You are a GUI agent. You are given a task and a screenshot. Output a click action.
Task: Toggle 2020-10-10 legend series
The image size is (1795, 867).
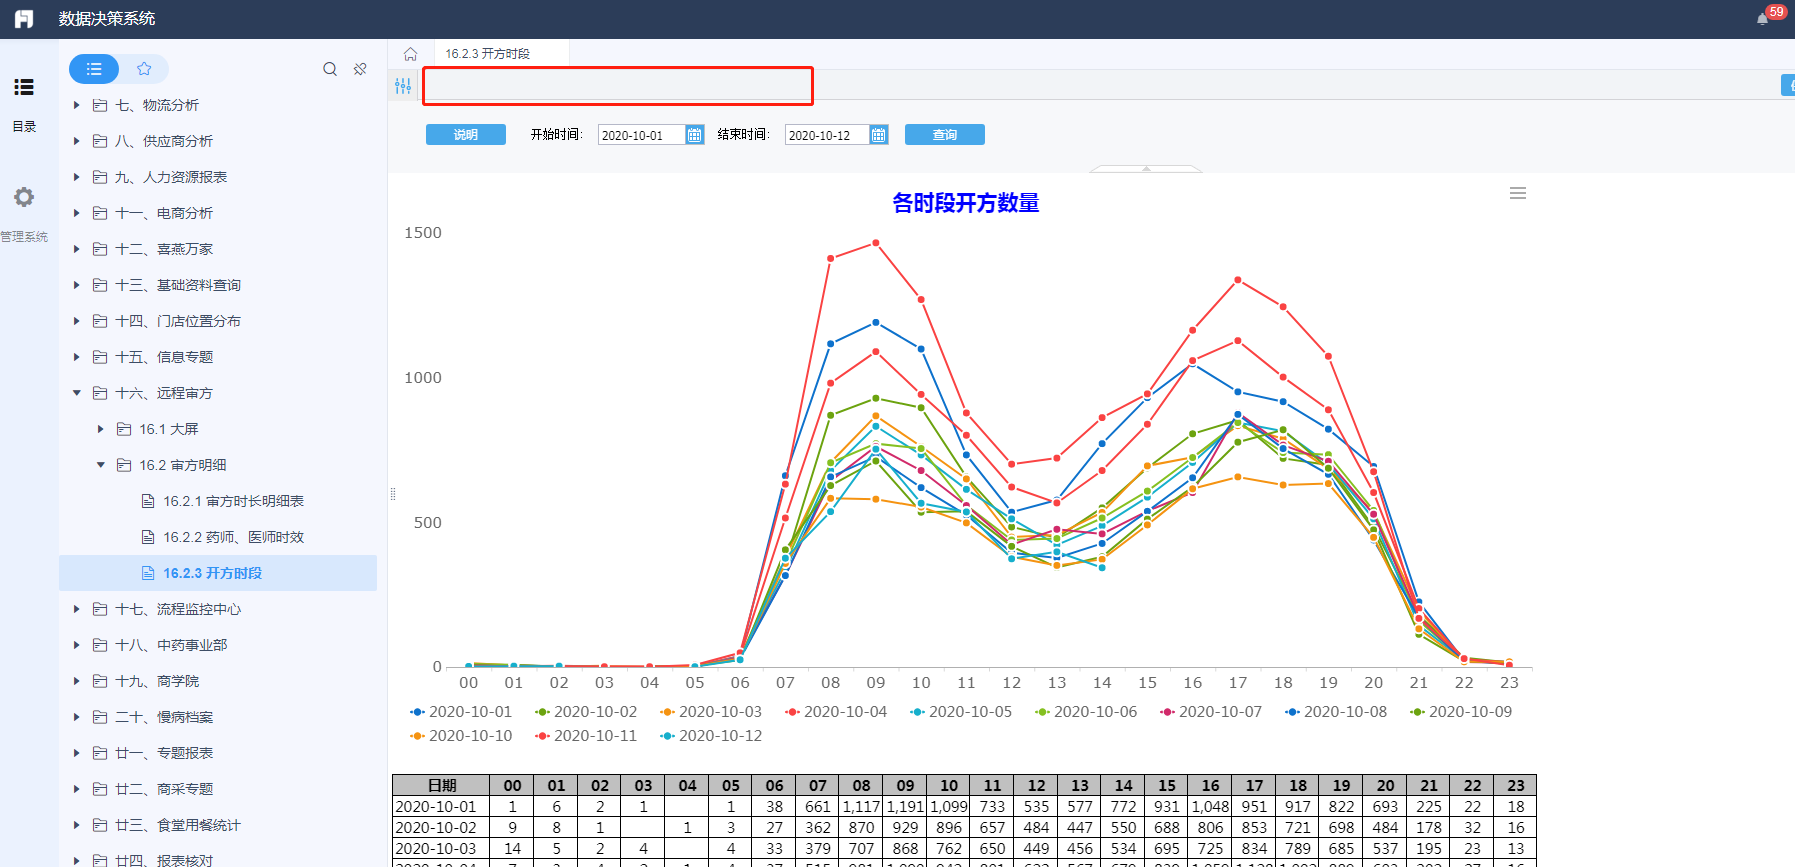pyautogui.click(x=461, y=736)
